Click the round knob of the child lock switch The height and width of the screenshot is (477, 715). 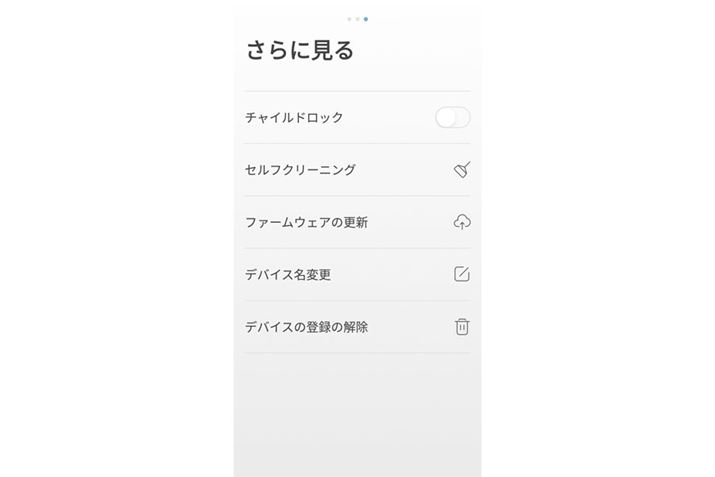click(446, 118)
